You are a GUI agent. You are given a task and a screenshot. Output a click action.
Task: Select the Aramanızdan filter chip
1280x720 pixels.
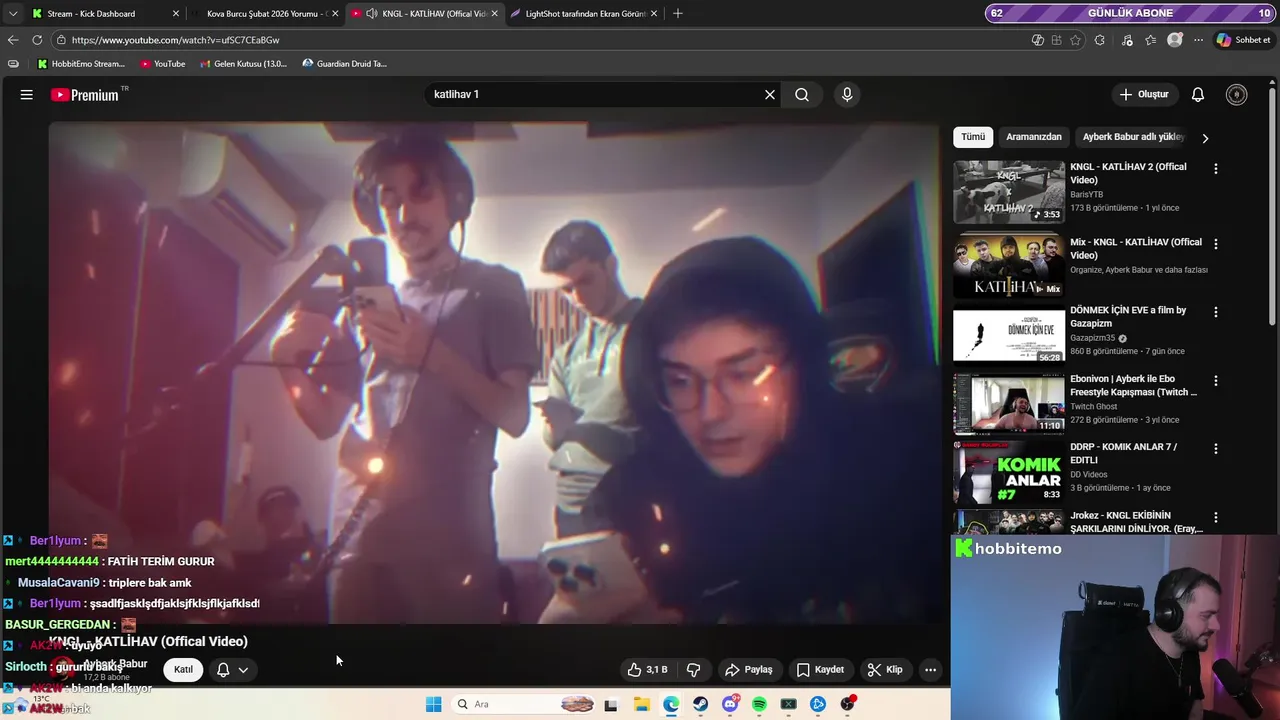coord(1034,137)
